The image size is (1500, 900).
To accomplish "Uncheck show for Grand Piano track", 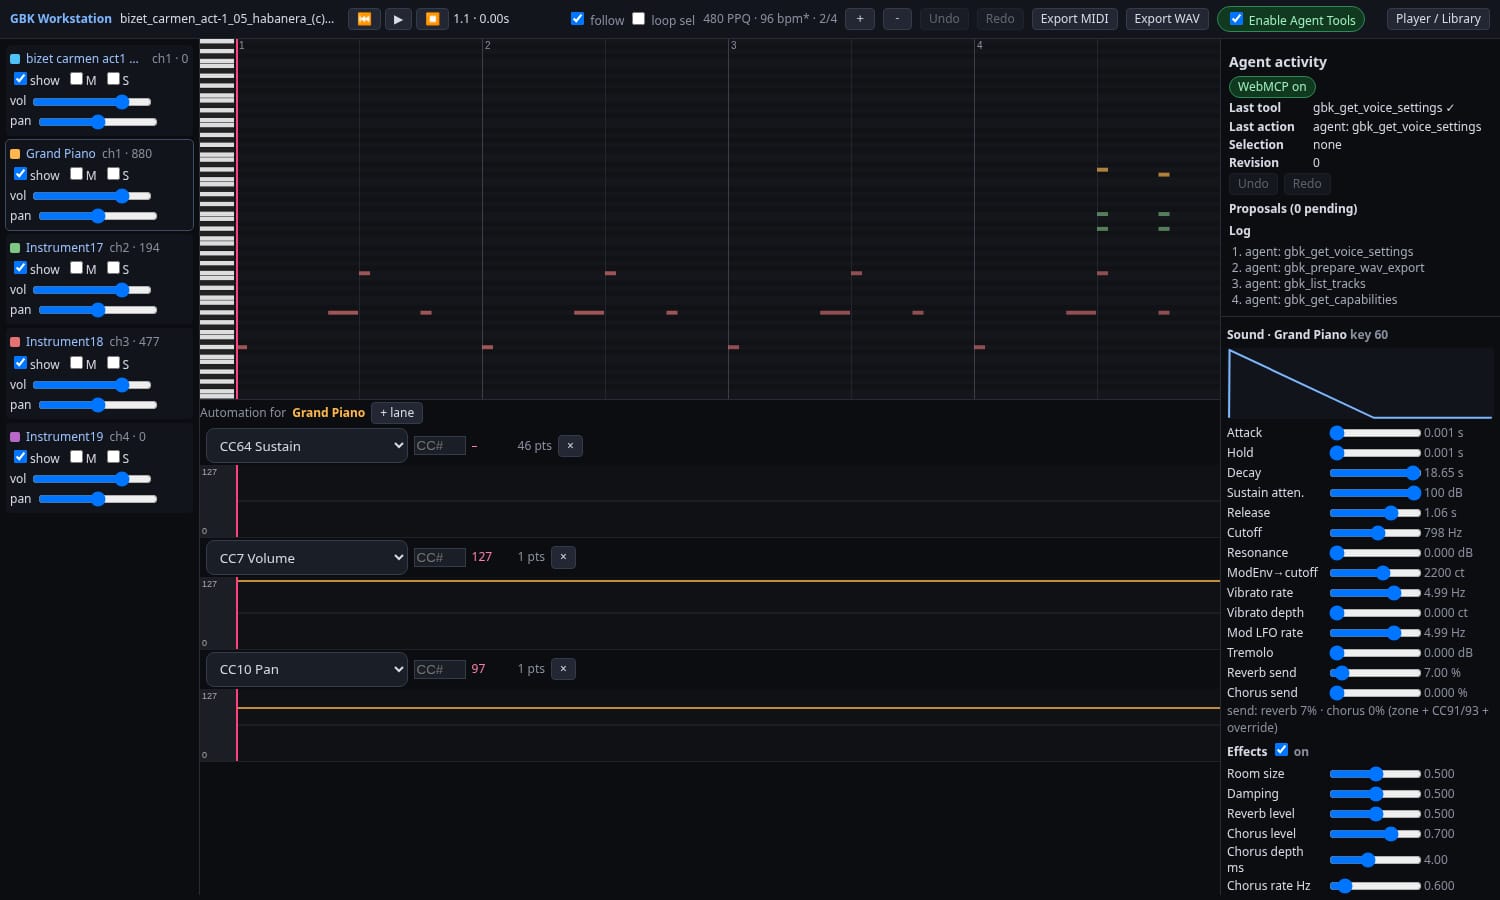I will (20, 174).
